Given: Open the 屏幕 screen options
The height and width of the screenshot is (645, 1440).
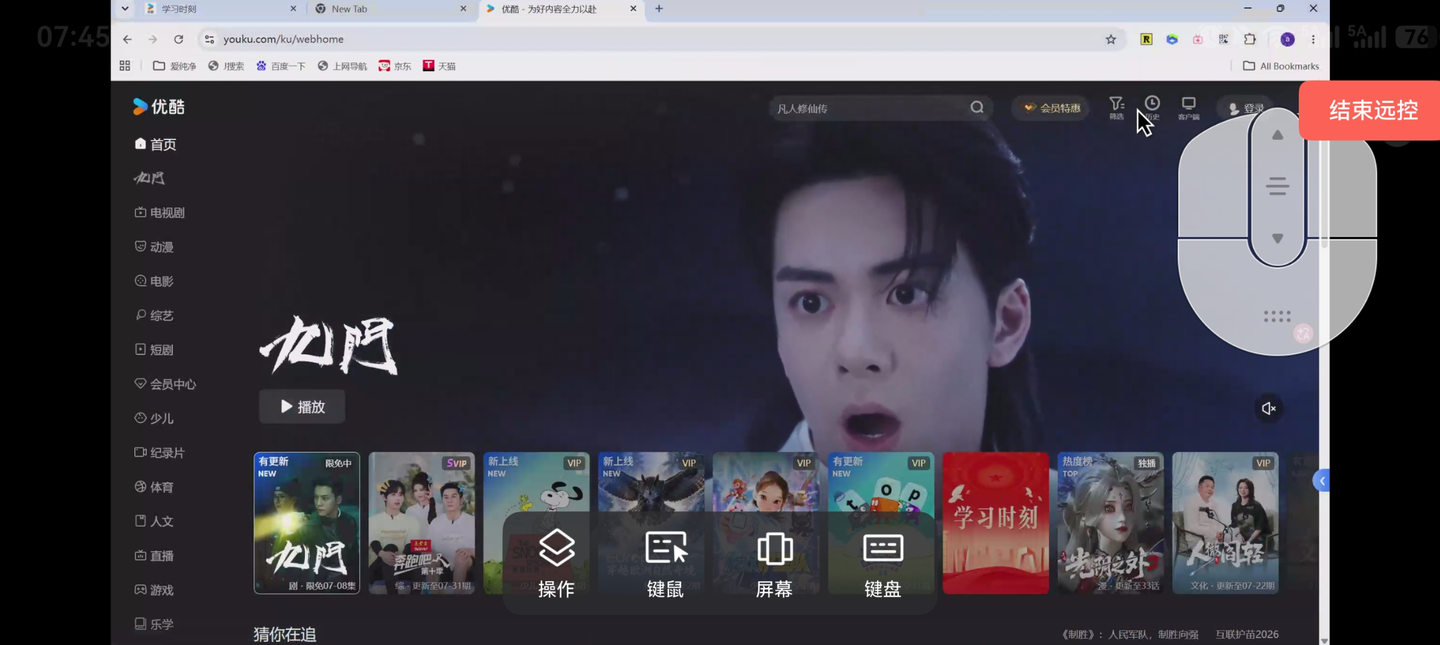Looking at the screenshot, I should [x=774, y=564].
